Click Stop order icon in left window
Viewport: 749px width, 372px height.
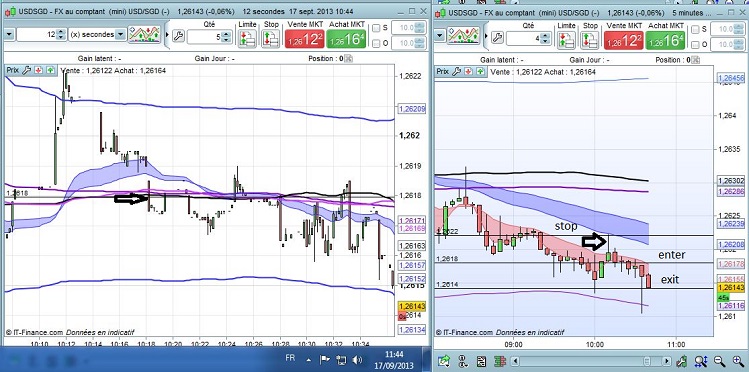(271, 39)
